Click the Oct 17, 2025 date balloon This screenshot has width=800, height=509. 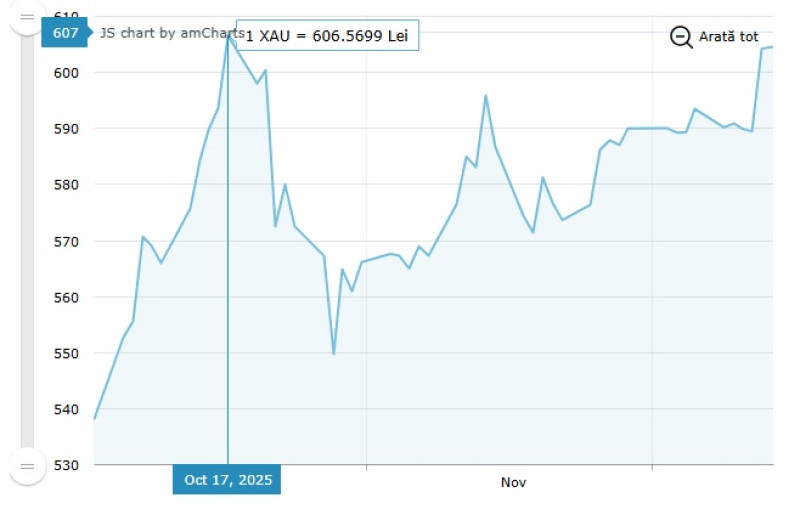(x=227, y=480)
